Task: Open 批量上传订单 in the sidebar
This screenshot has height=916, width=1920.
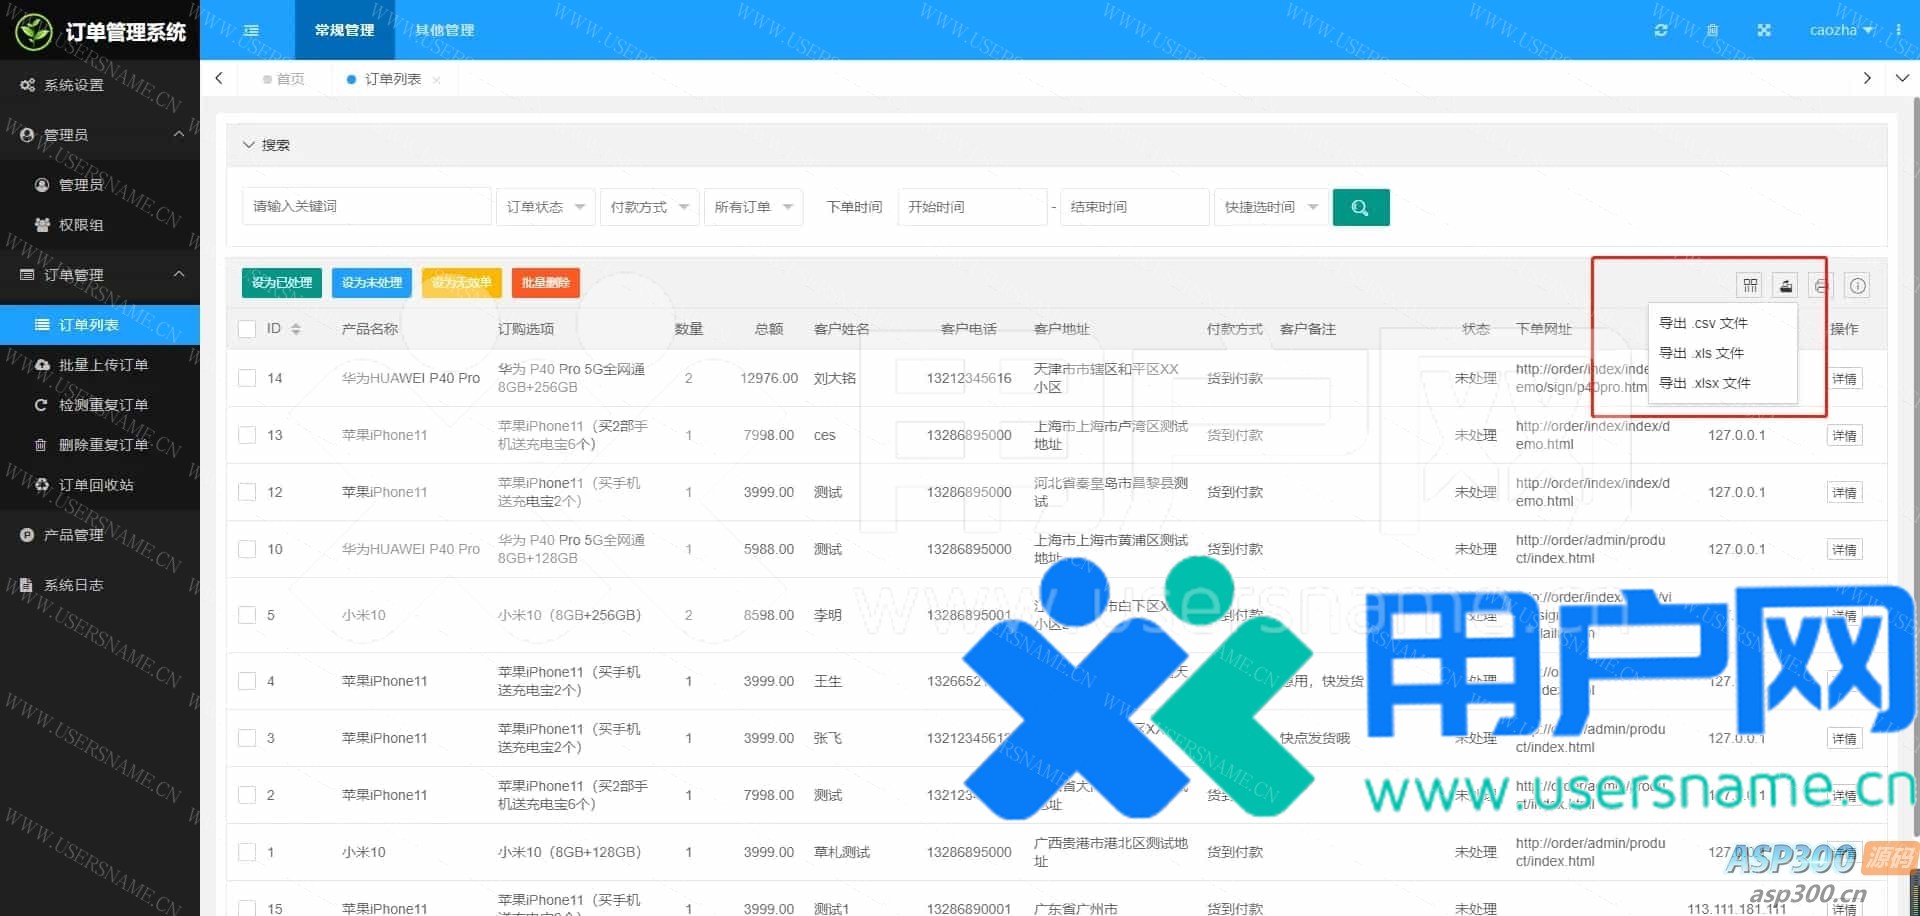Action: (100, 365)
